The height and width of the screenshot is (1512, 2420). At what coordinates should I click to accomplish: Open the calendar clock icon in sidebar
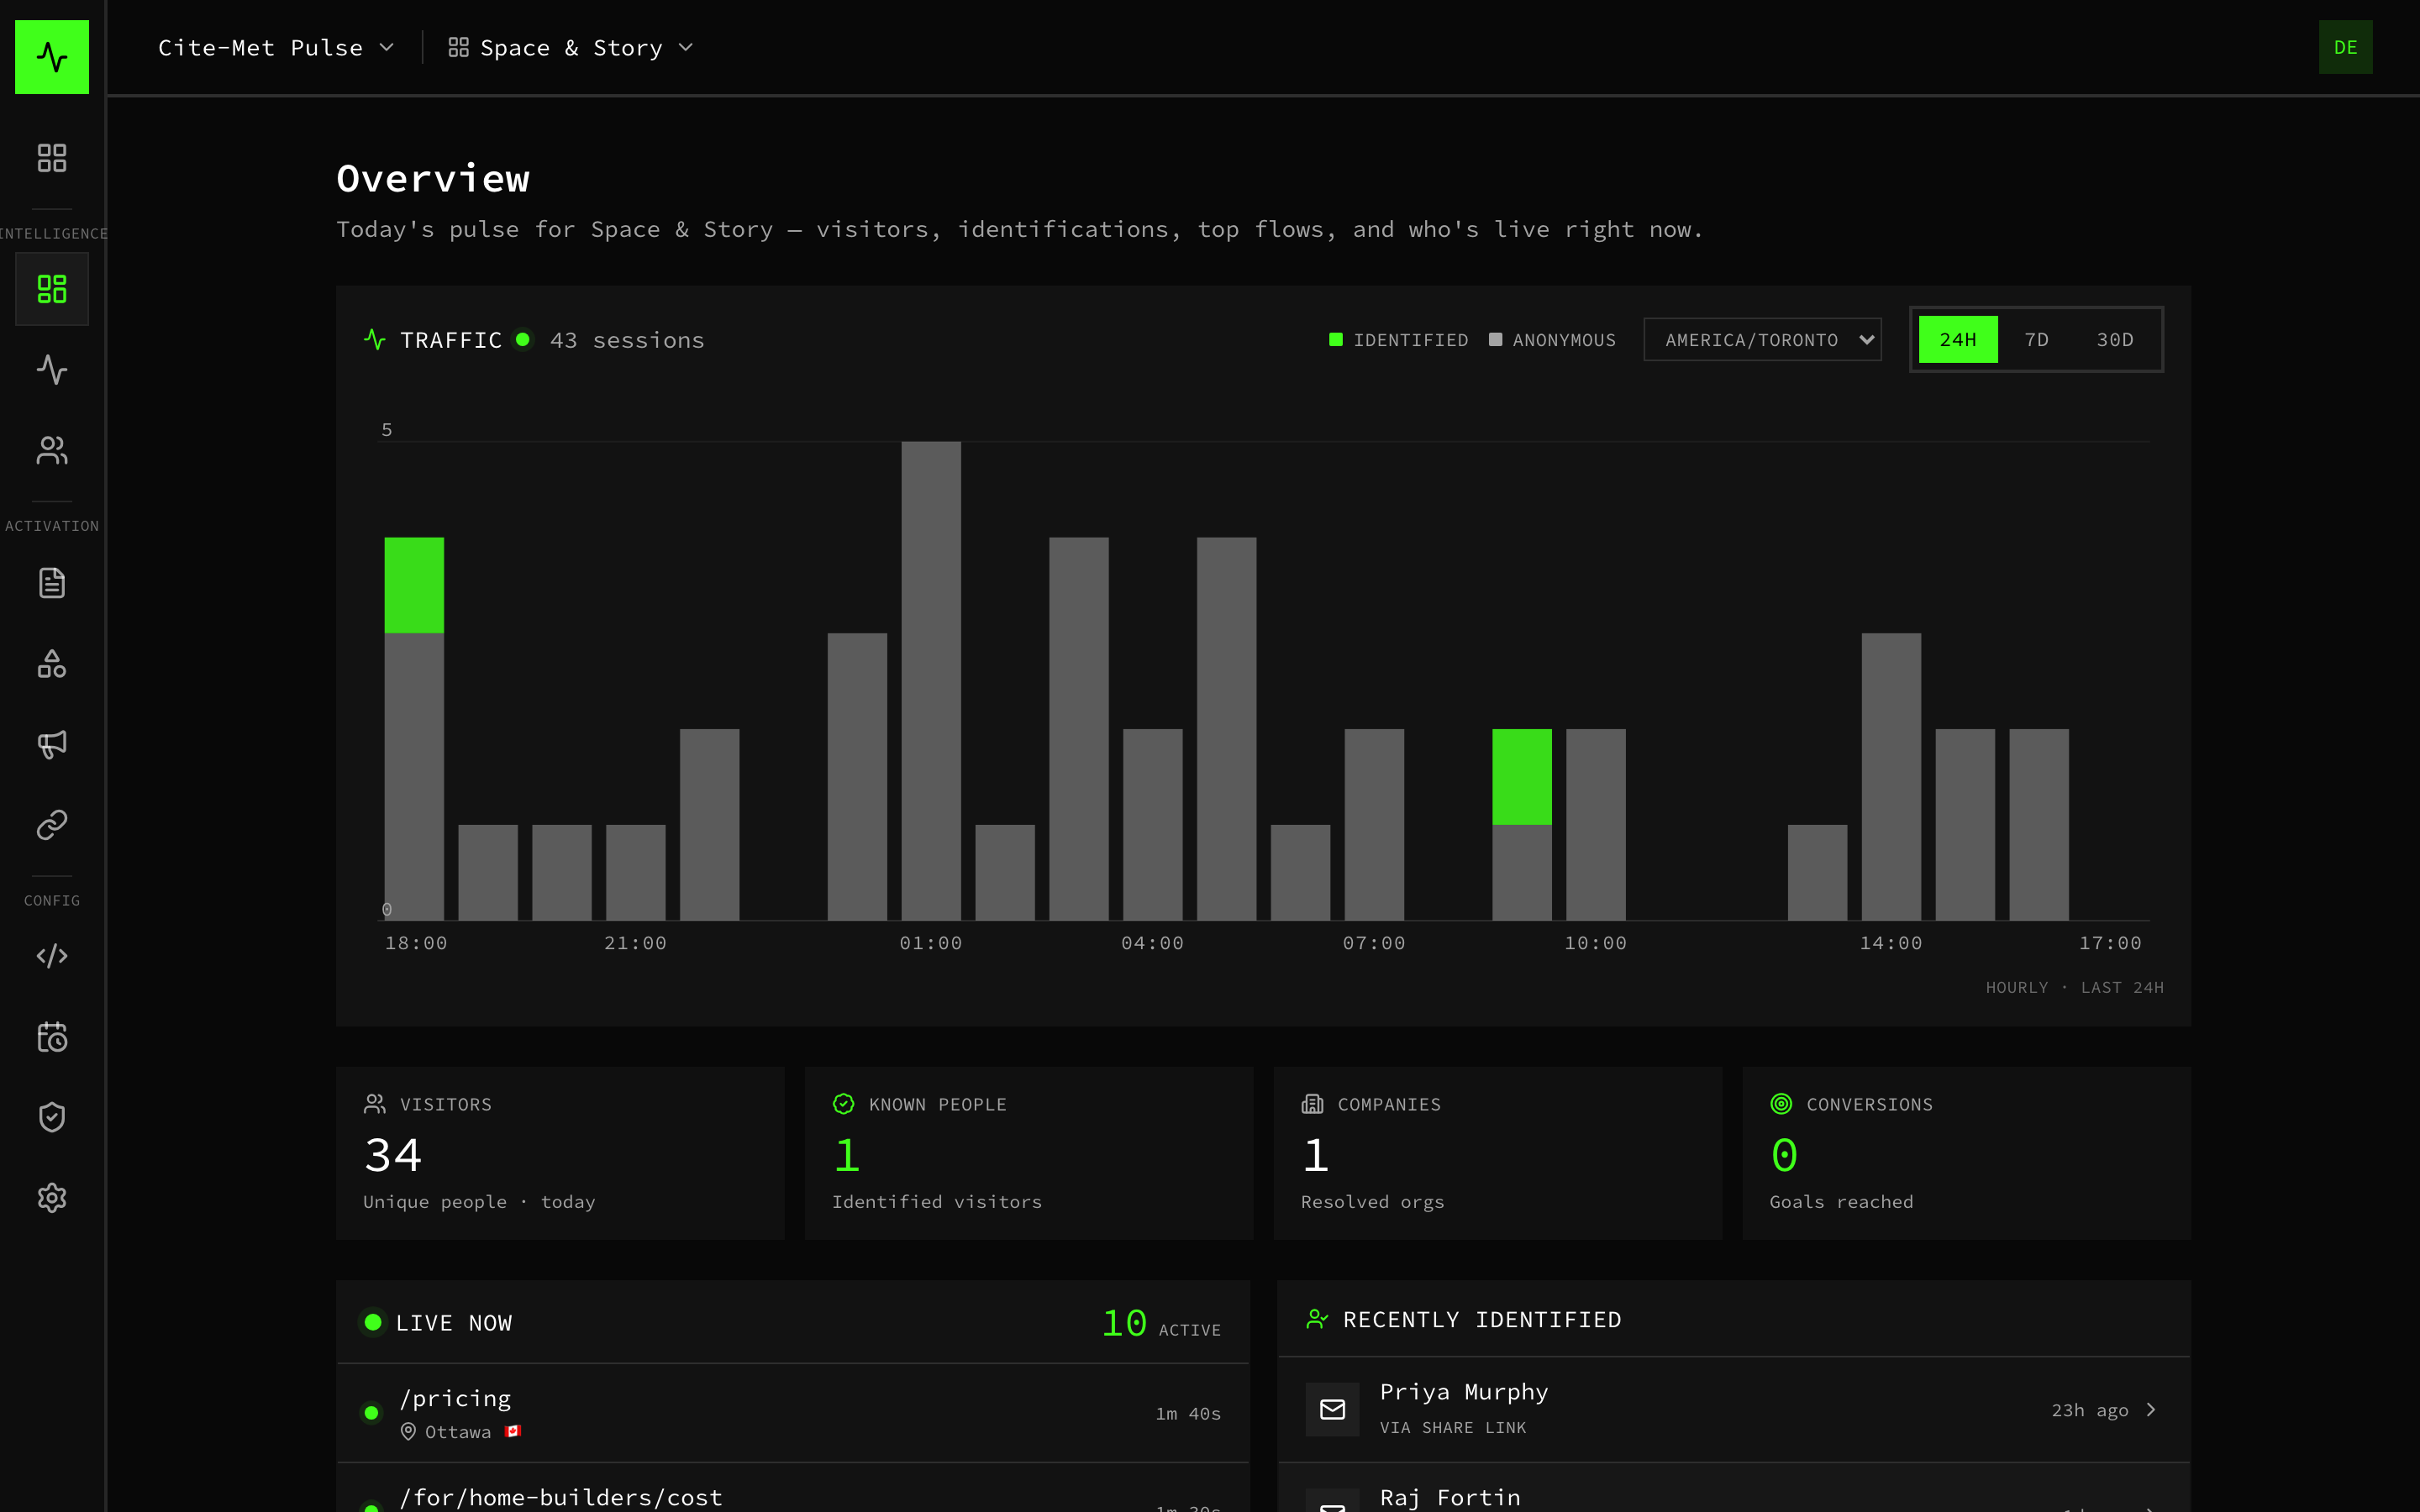52,1037
